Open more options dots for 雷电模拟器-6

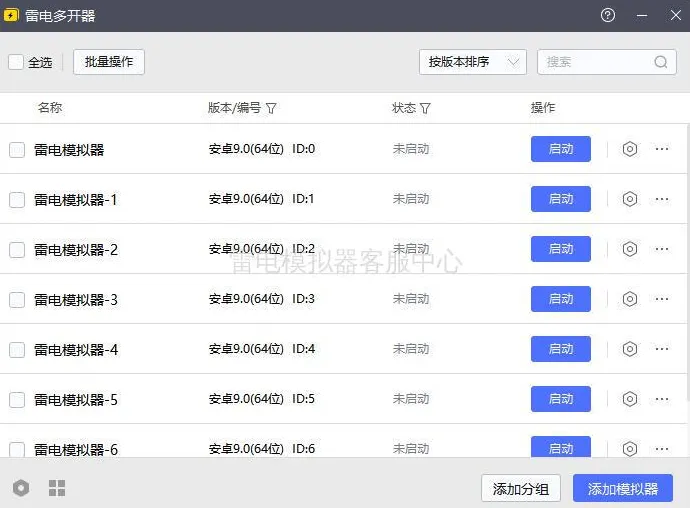click(662, 449)
